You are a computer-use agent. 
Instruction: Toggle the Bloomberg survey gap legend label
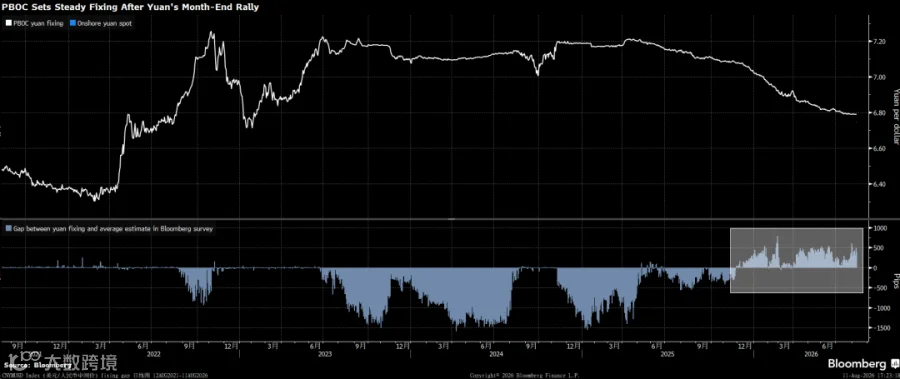click(112, 228)
